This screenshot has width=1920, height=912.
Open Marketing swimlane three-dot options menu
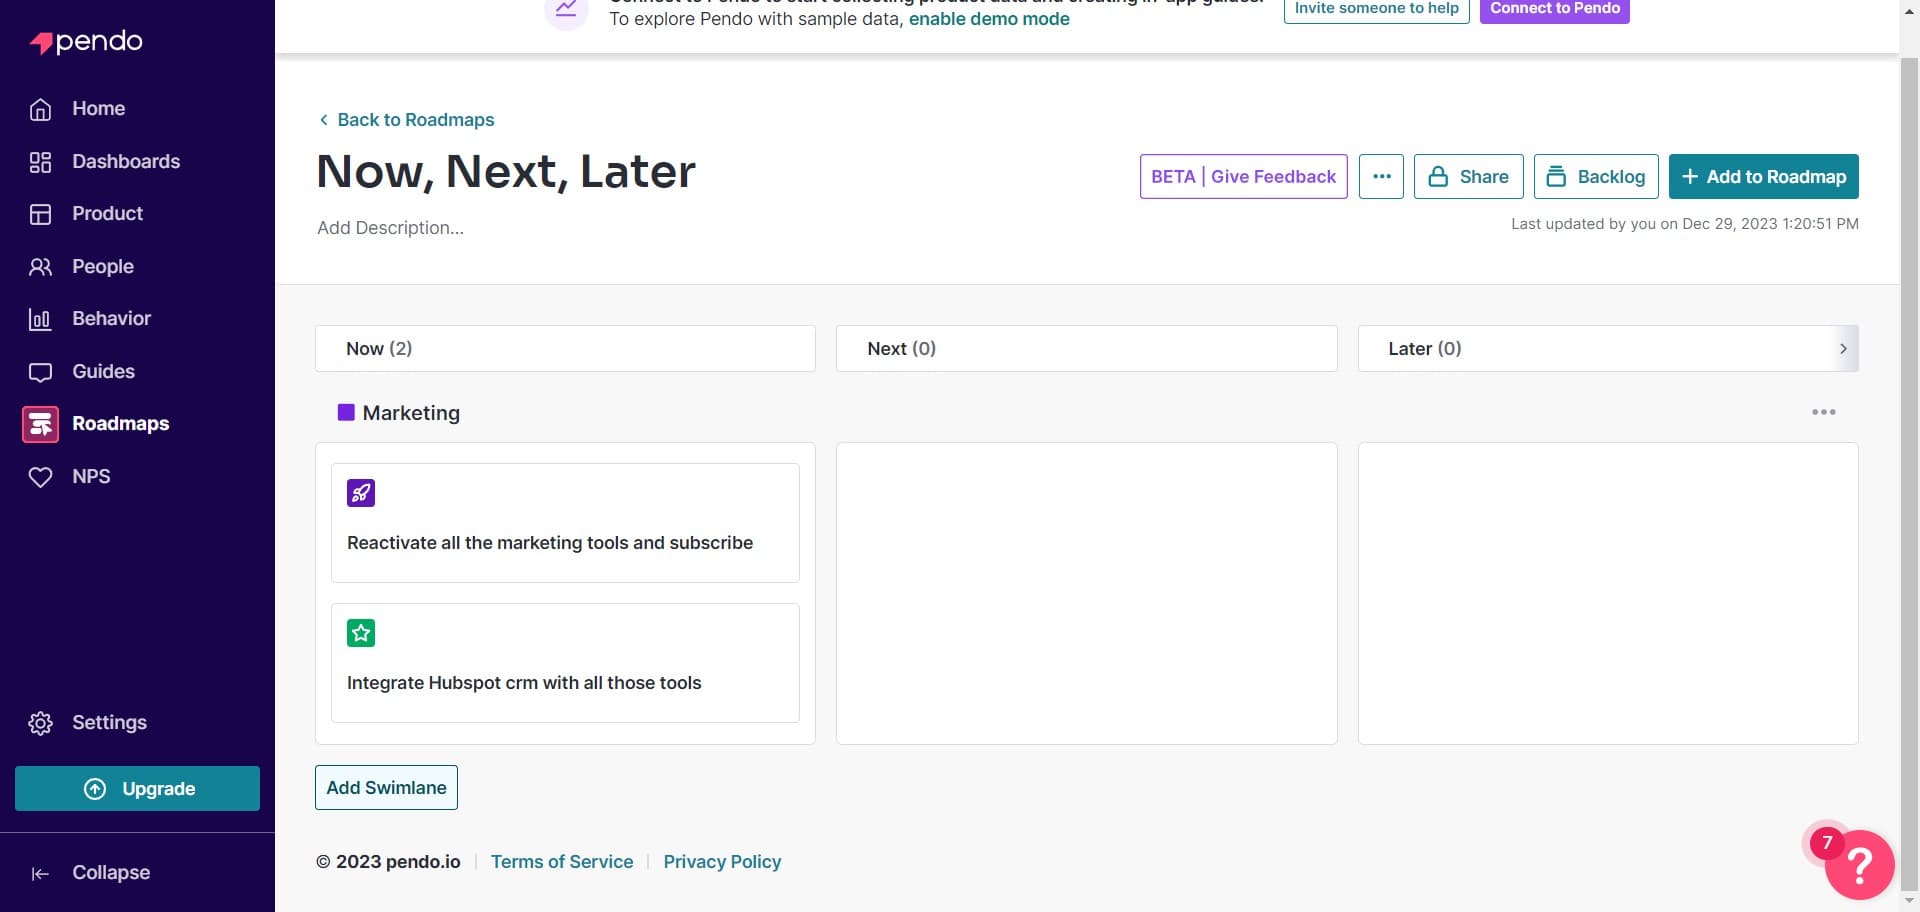1823,412
